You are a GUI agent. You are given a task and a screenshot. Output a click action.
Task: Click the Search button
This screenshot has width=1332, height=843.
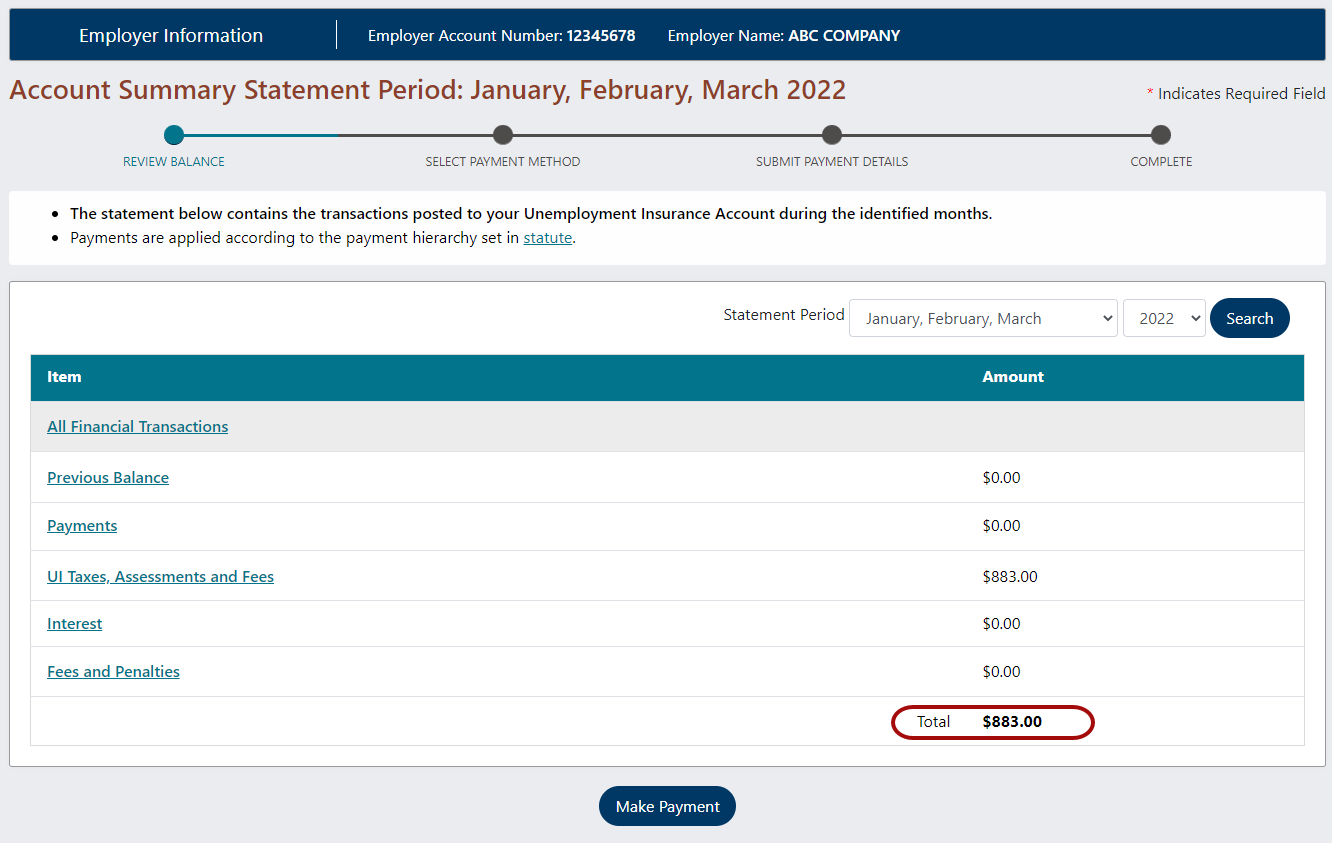(1249, 318)
